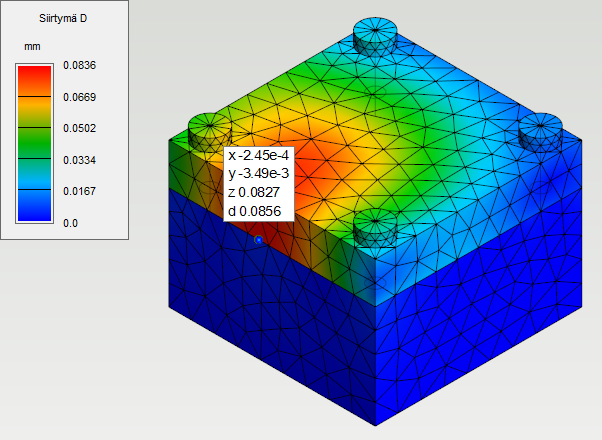Click the left cylinder above the tooltip

(209, 129)
